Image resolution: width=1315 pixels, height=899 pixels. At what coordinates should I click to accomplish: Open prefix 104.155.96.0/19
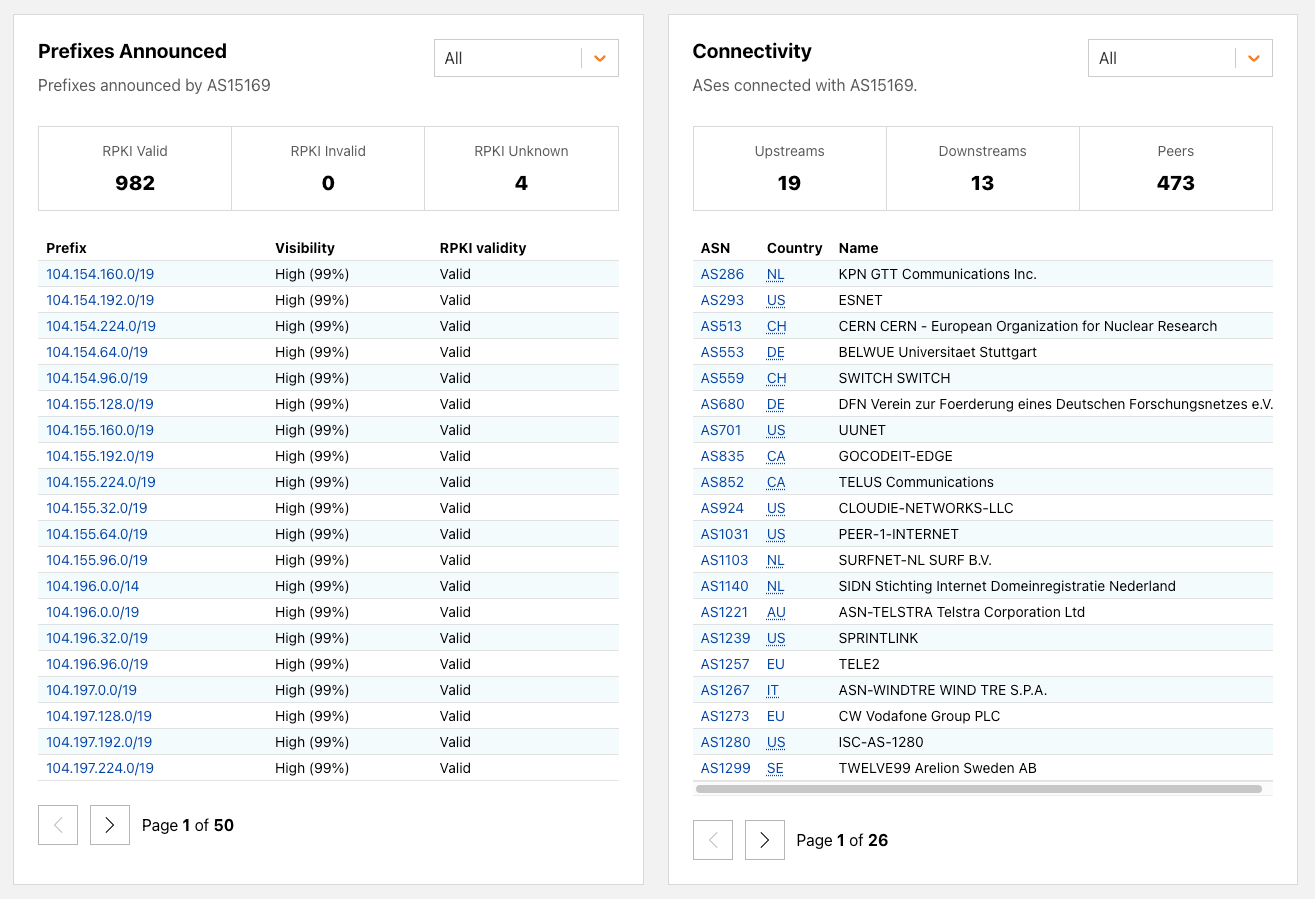click(x=97, y=560)
